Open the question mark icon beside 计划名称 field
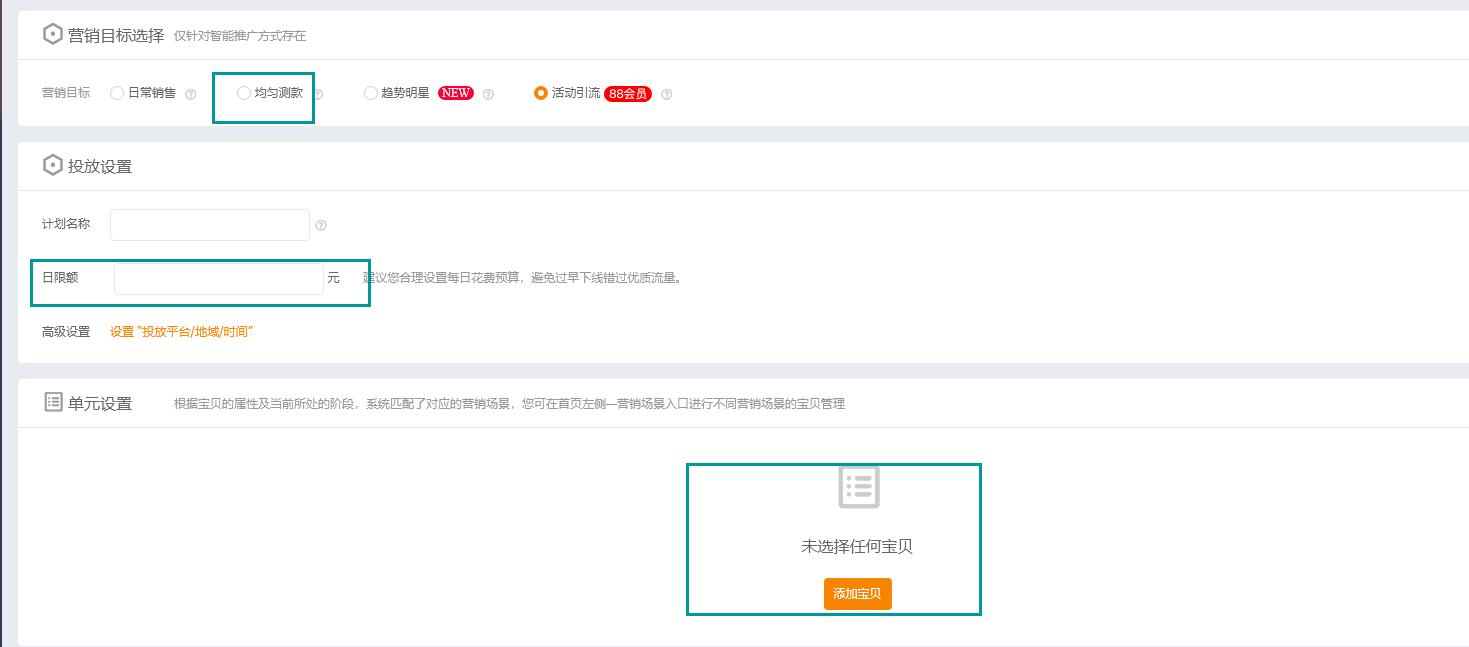Viewport: 1469px width, 647px height. pyautogui.click(x=321, y=225)
